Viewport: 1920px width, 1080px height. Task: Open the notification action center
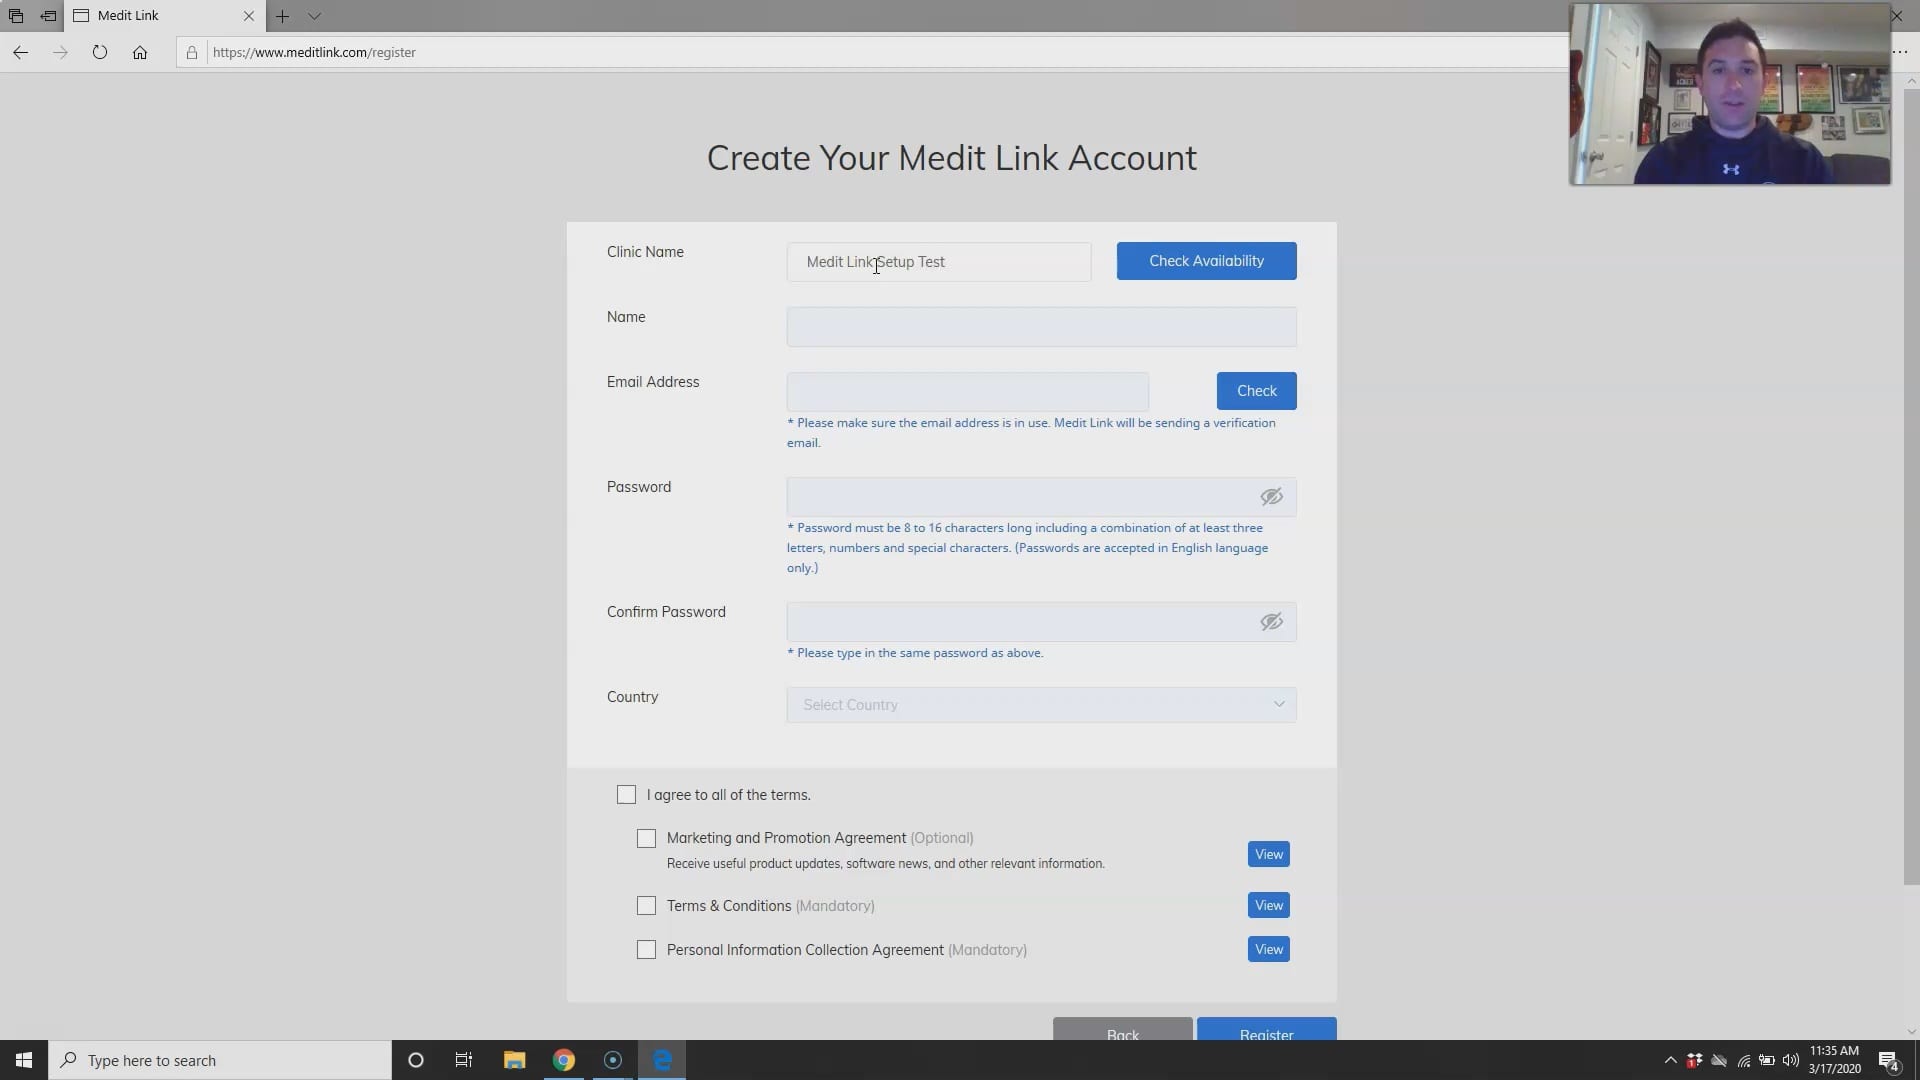[x=1889, y=1060]
